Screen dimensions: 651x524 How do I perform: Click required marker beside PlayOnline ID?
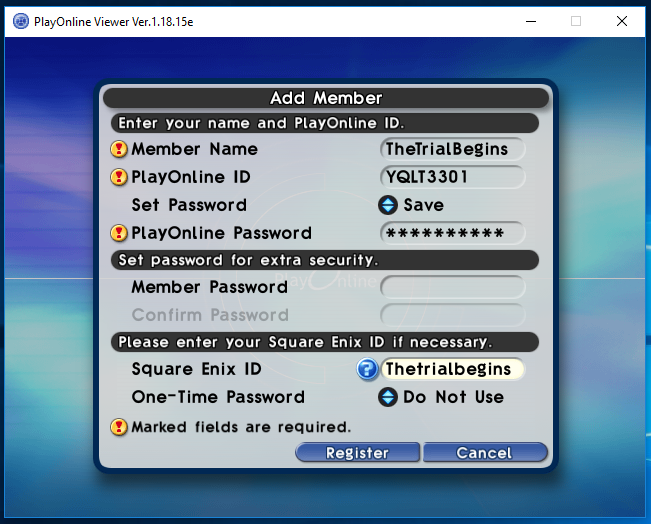(x=119, y=177)
